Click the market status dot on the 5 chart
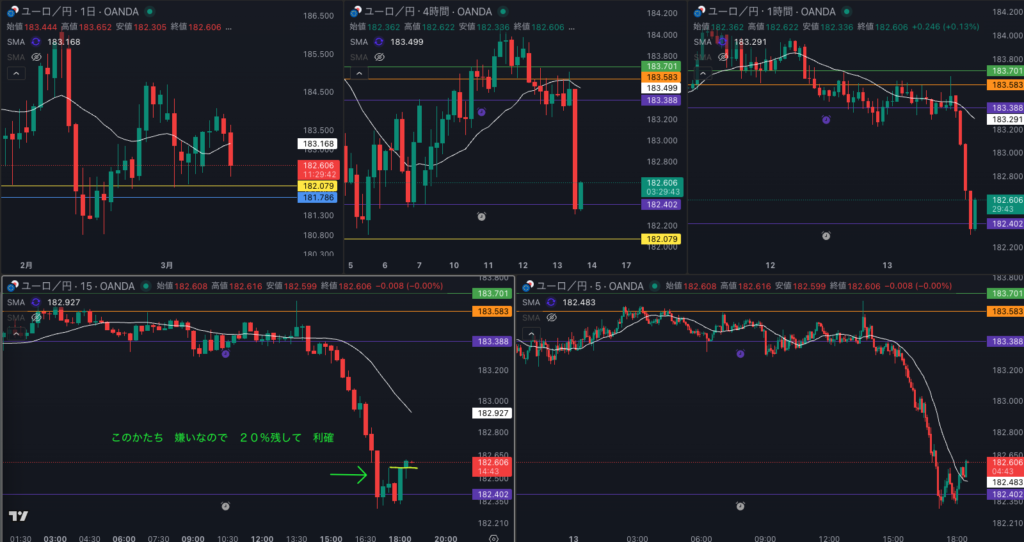Image resolution: width=1024 pixels, height=542 pixels. [654, 286]
